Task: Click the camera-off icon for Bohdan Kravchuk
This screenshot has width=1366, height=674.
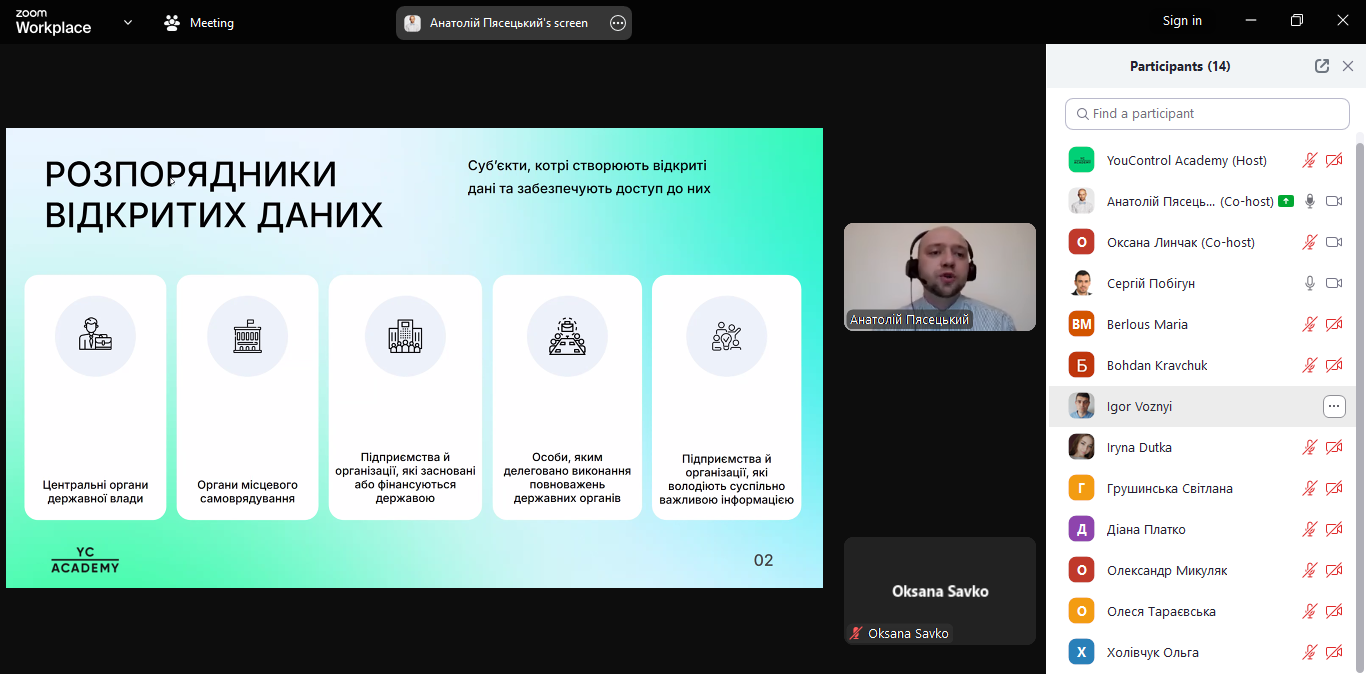Action: 1334,365
